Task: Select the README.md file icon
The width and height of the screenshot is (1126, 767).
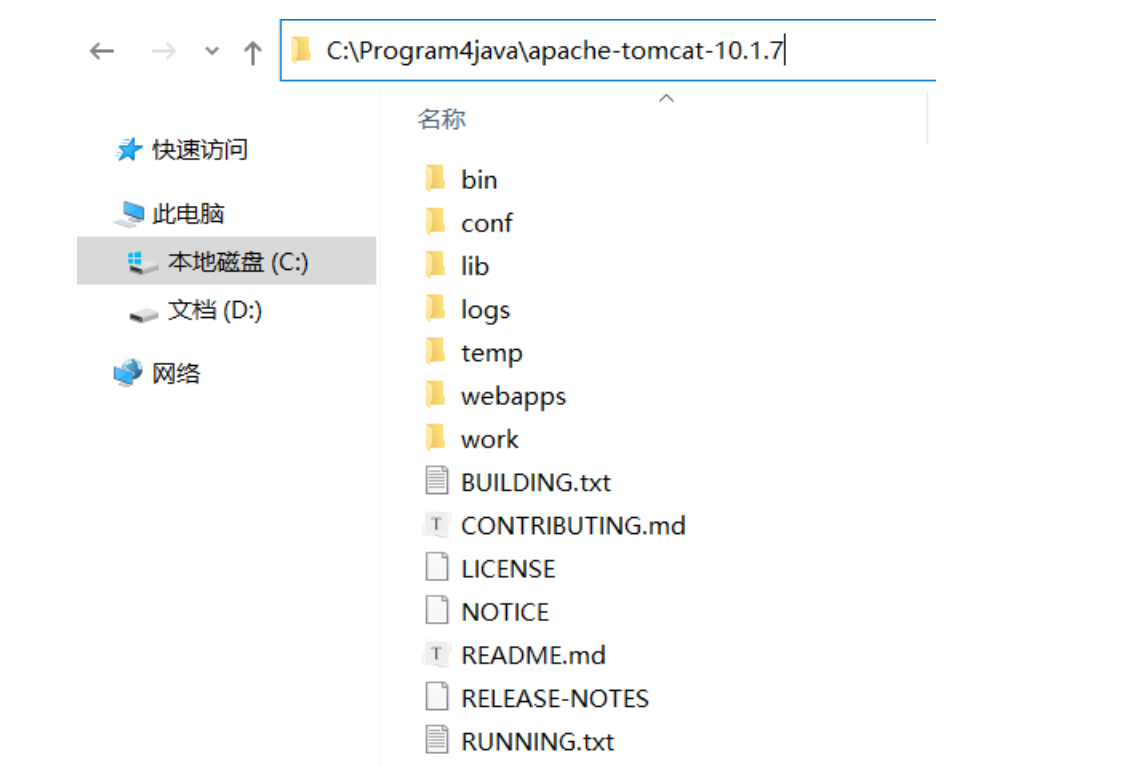Action: coord(437,654)
